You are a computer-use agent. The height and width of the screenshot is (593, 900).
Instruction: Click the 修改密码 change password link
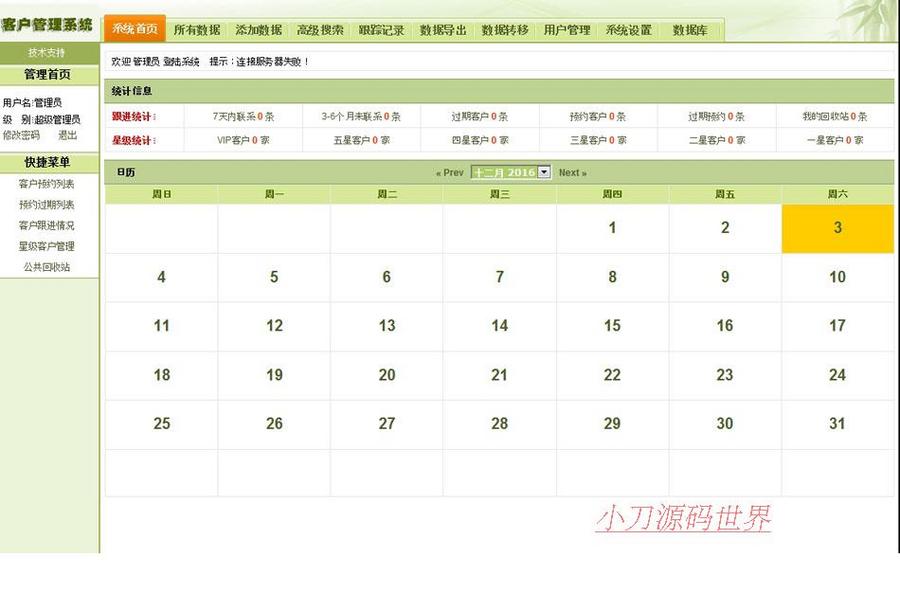coord(26,135)
